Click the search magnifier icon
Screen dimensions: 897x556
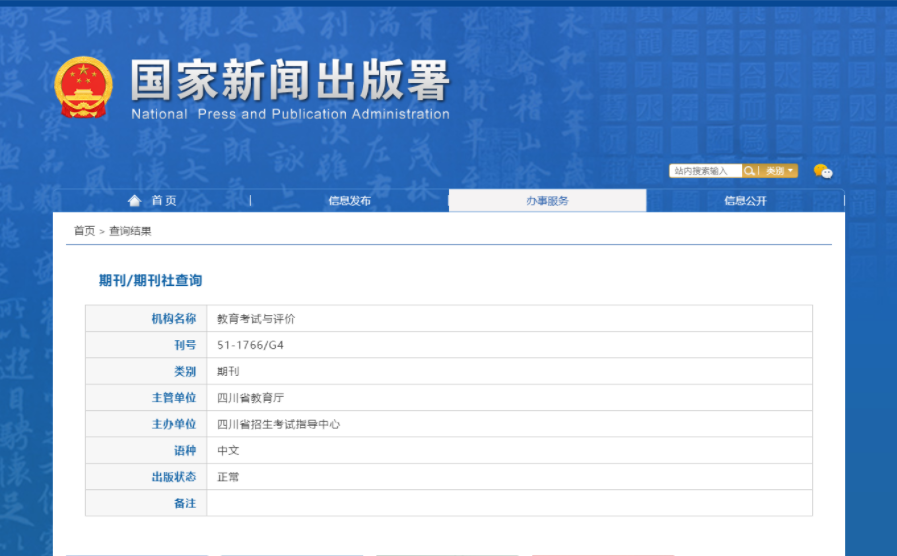749,171
